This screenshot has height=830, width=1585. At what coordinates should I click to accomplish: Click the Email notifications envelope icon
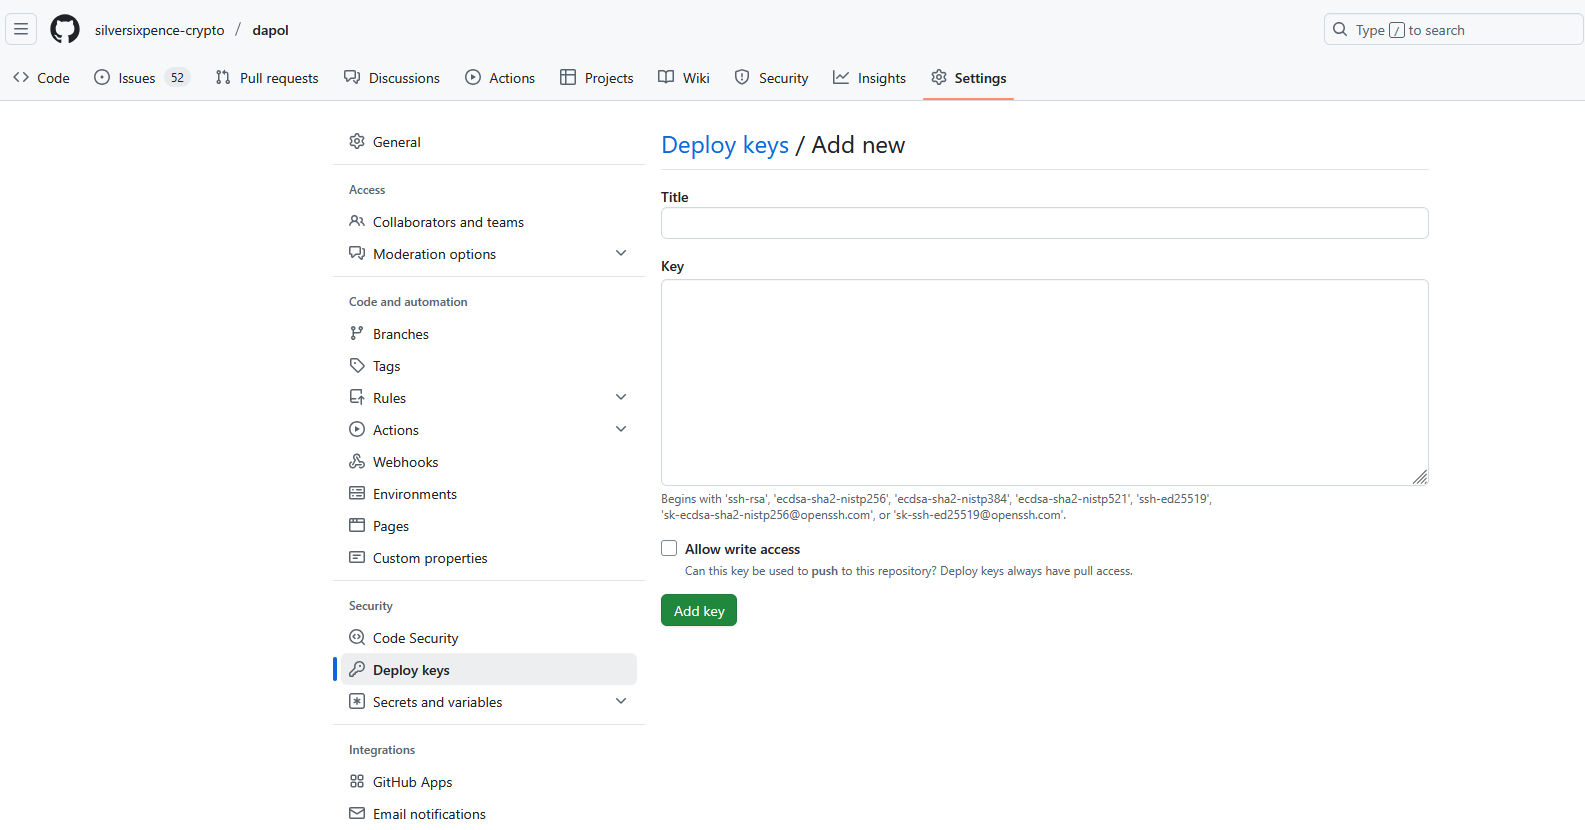pos(357,814)
